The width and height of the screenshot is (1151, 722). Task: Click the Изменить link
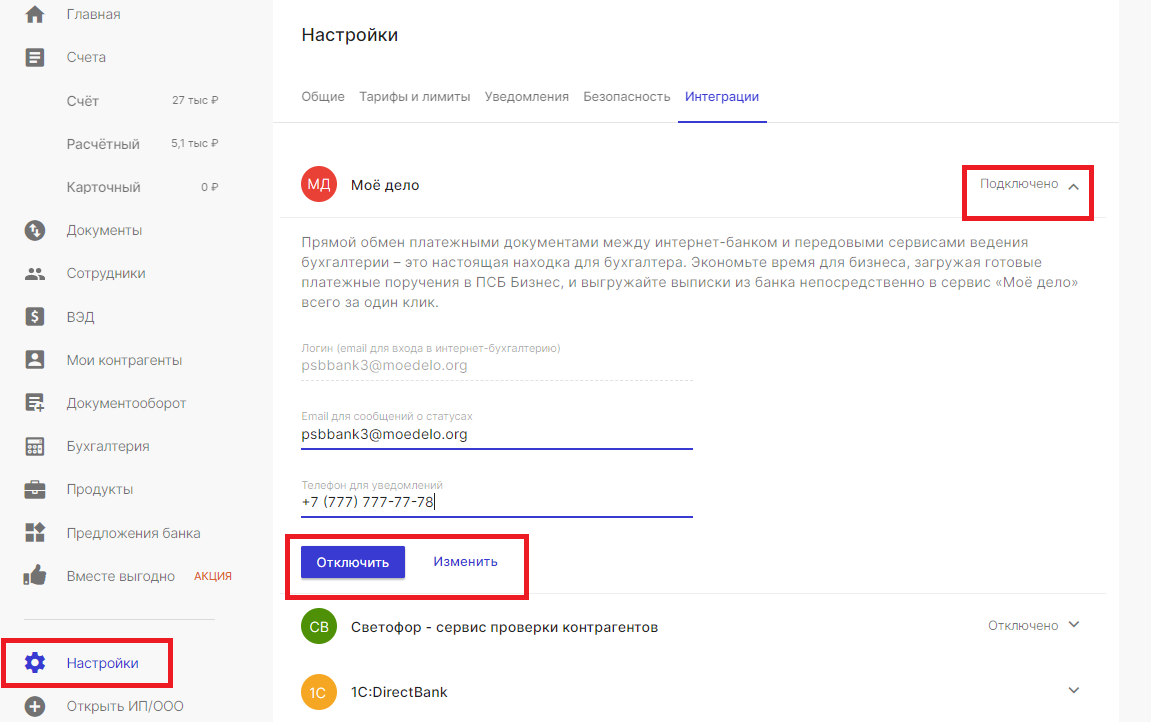coord(465,561)
